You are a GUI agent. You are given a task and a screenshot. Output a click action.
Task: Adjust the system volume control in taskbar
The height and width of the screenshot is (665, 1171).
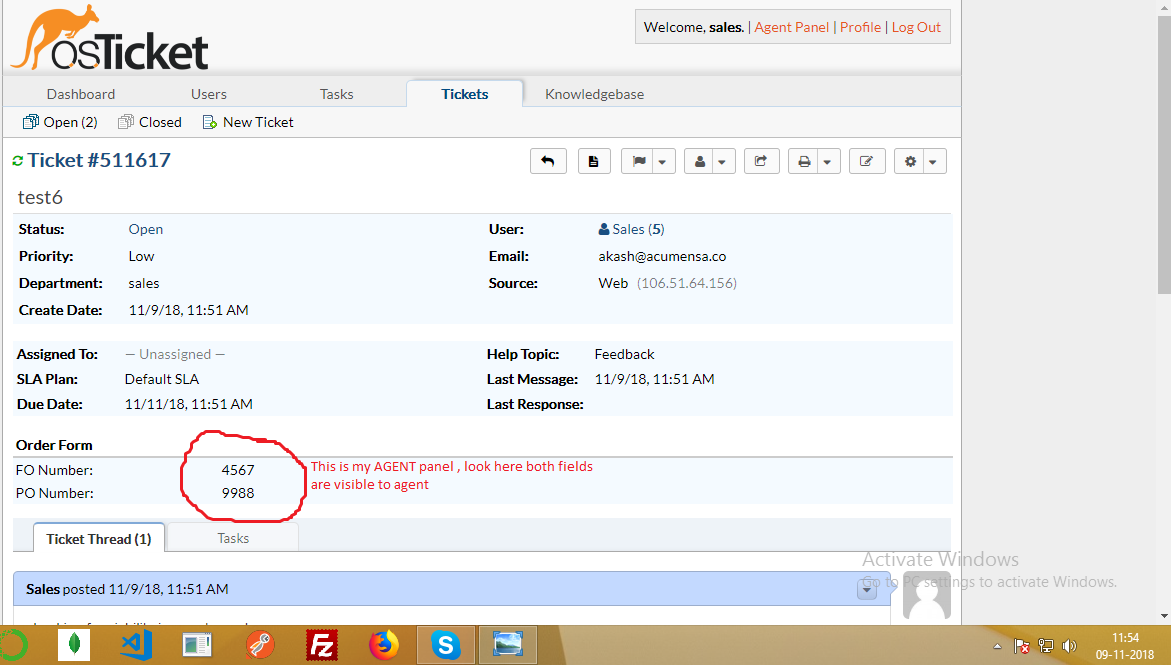click(1070, 645)
